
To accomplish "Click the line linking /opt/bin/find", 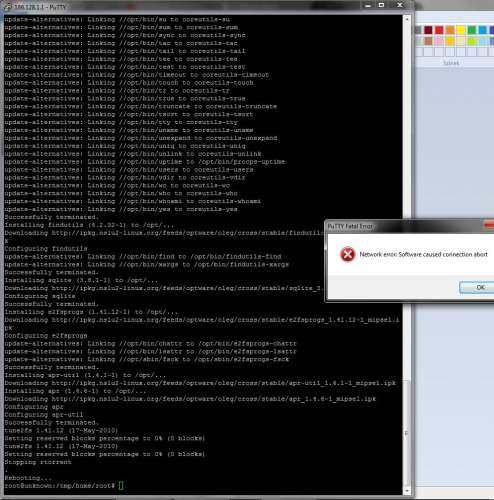I will (143, 256).
